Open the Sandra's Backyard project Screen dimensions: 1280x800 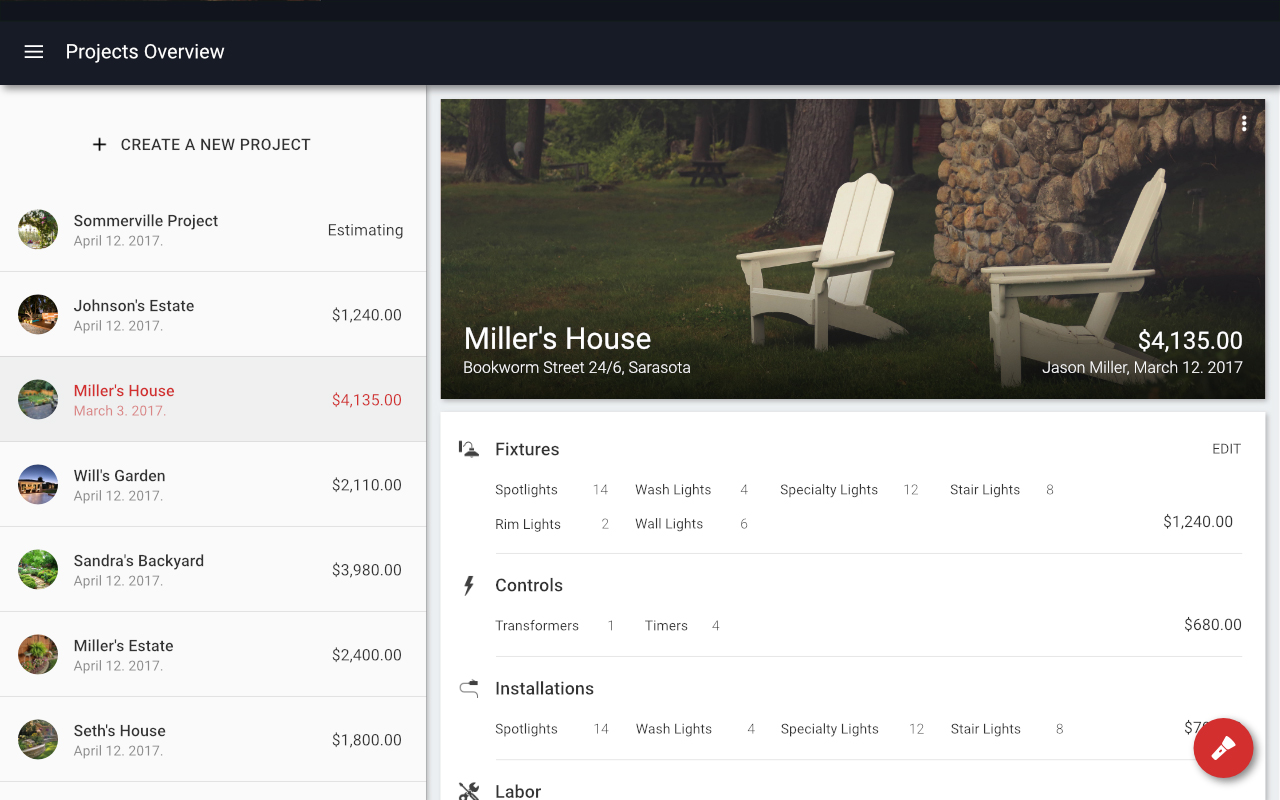tap(213, 569)
